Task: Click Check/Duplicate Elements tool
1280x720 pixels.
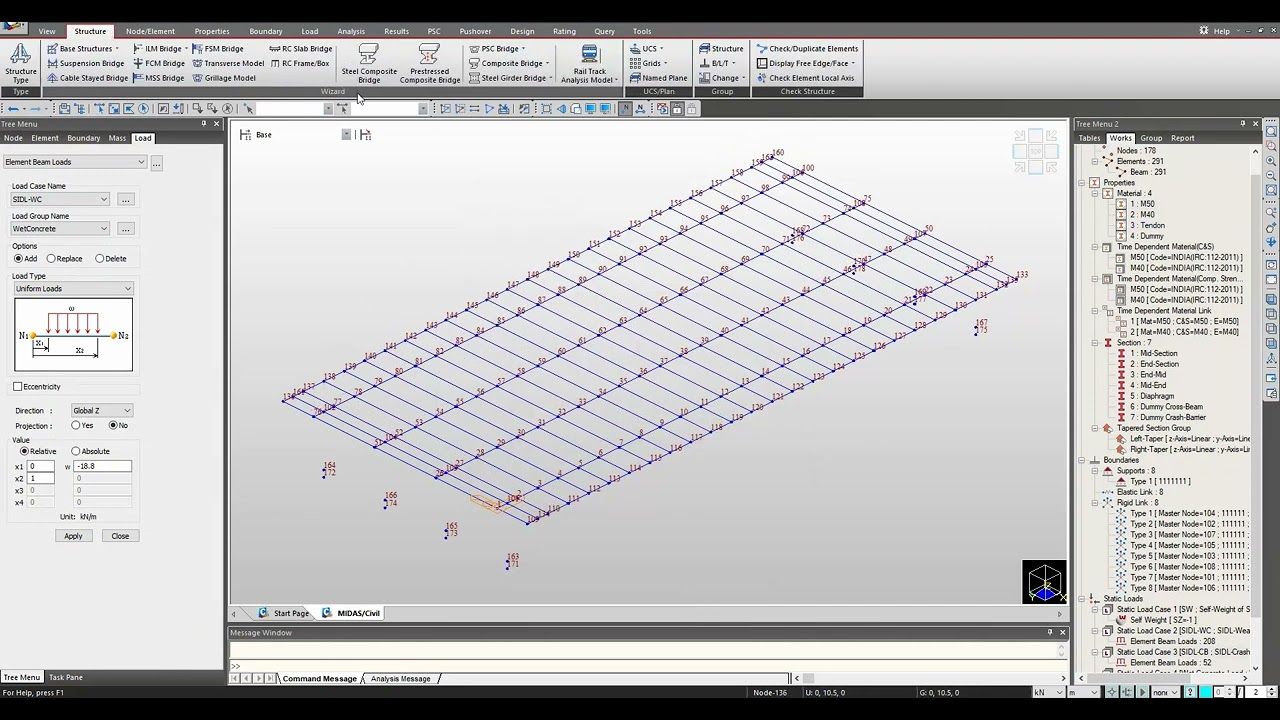Action: click(x=807, y=48)
